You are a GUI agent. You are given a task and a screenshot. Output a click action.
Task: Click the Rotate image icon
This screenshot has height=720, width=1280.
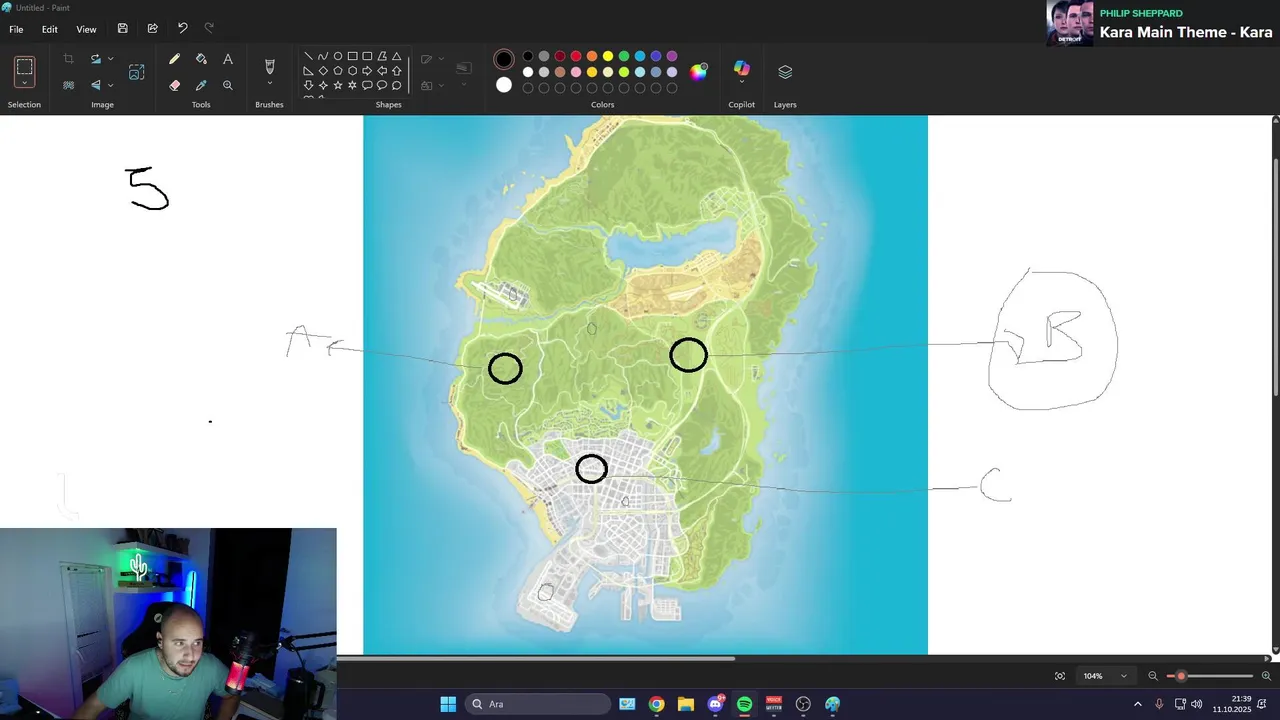(x=96, y=60)
